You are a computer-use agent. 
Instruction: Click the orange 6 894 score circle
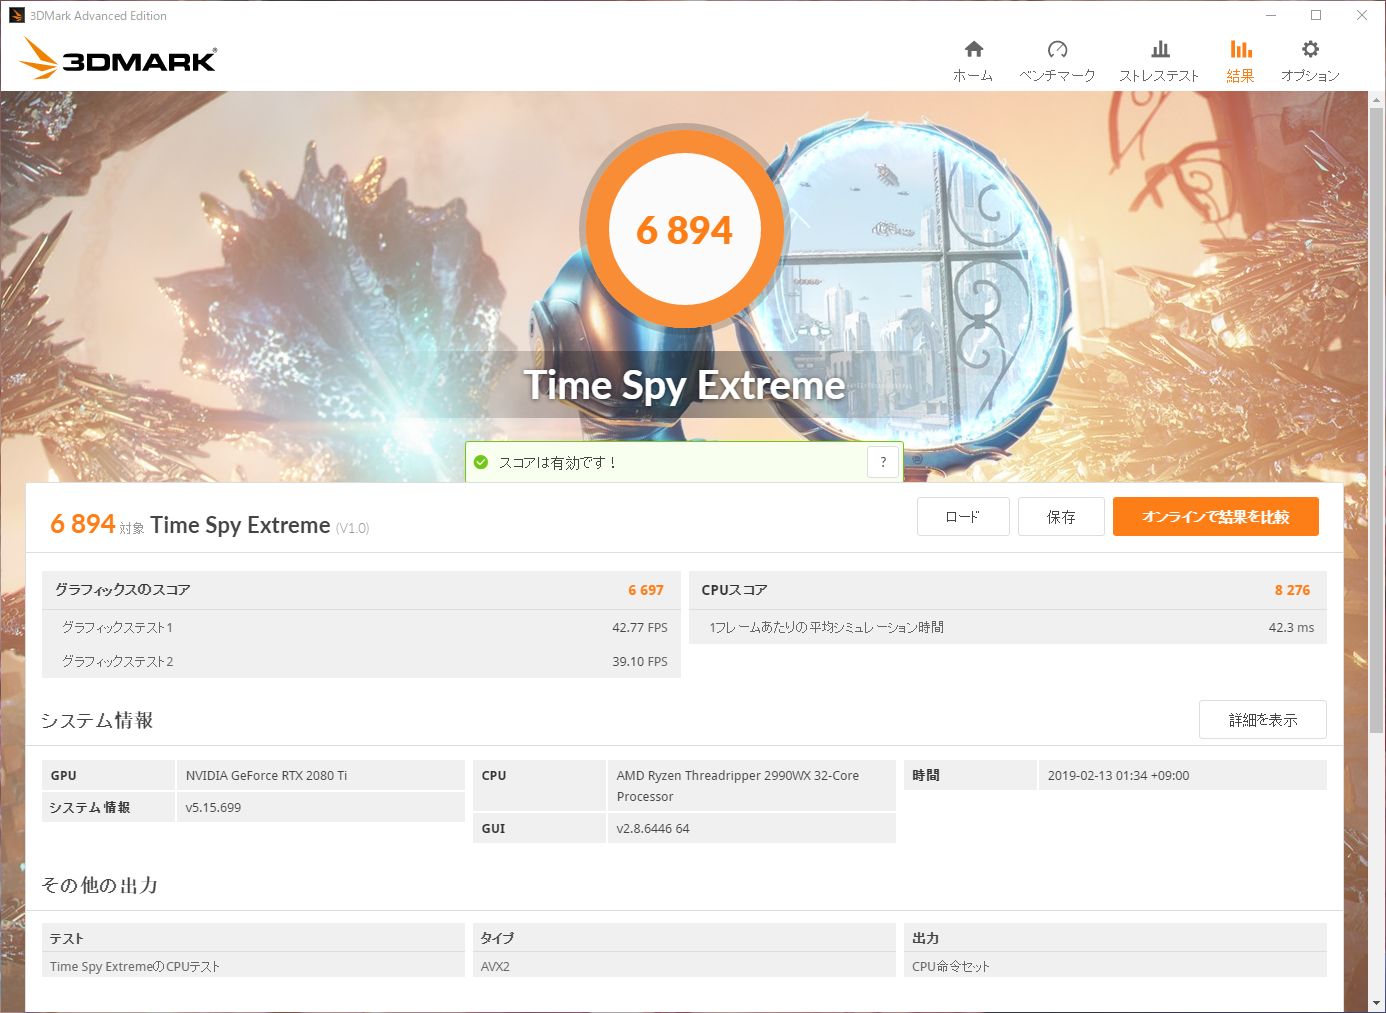tap(685, 230)
